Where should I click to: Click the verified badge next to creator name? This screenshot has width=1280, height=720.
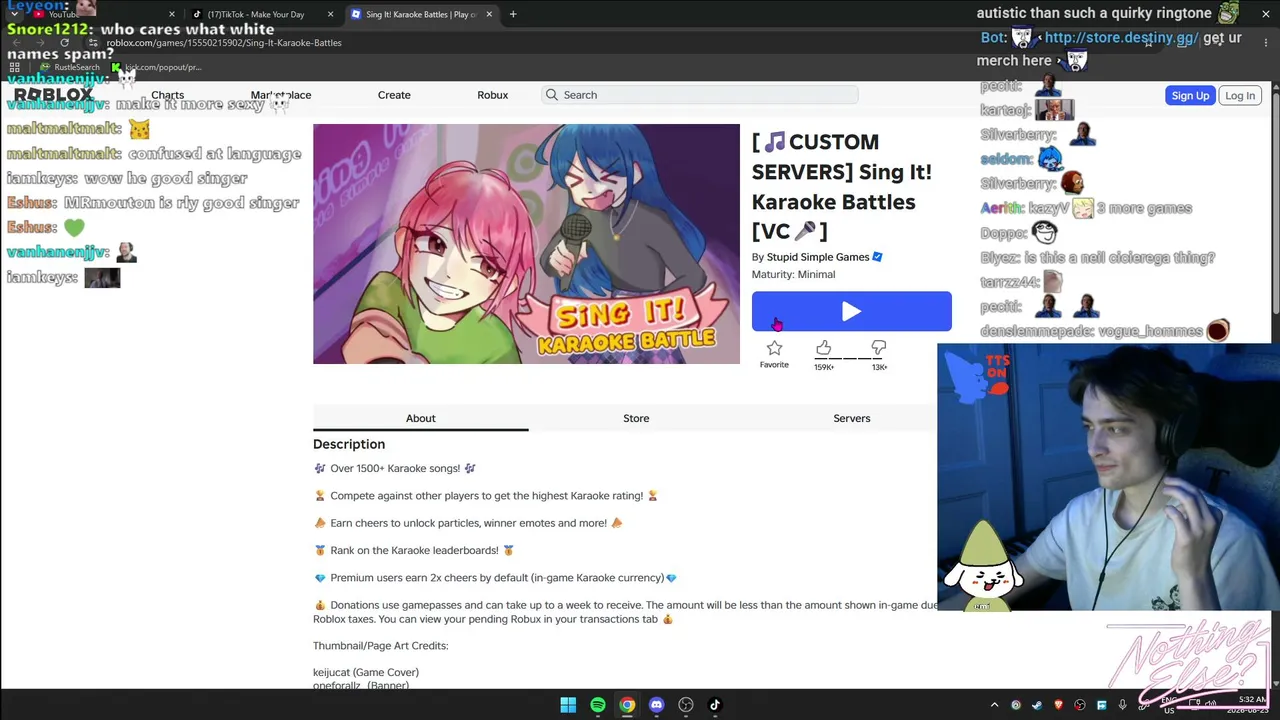click(x=877, y=257)
